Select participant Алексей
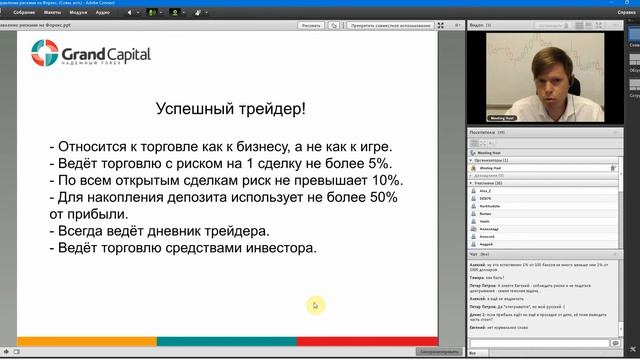 [x=543, y=237]
